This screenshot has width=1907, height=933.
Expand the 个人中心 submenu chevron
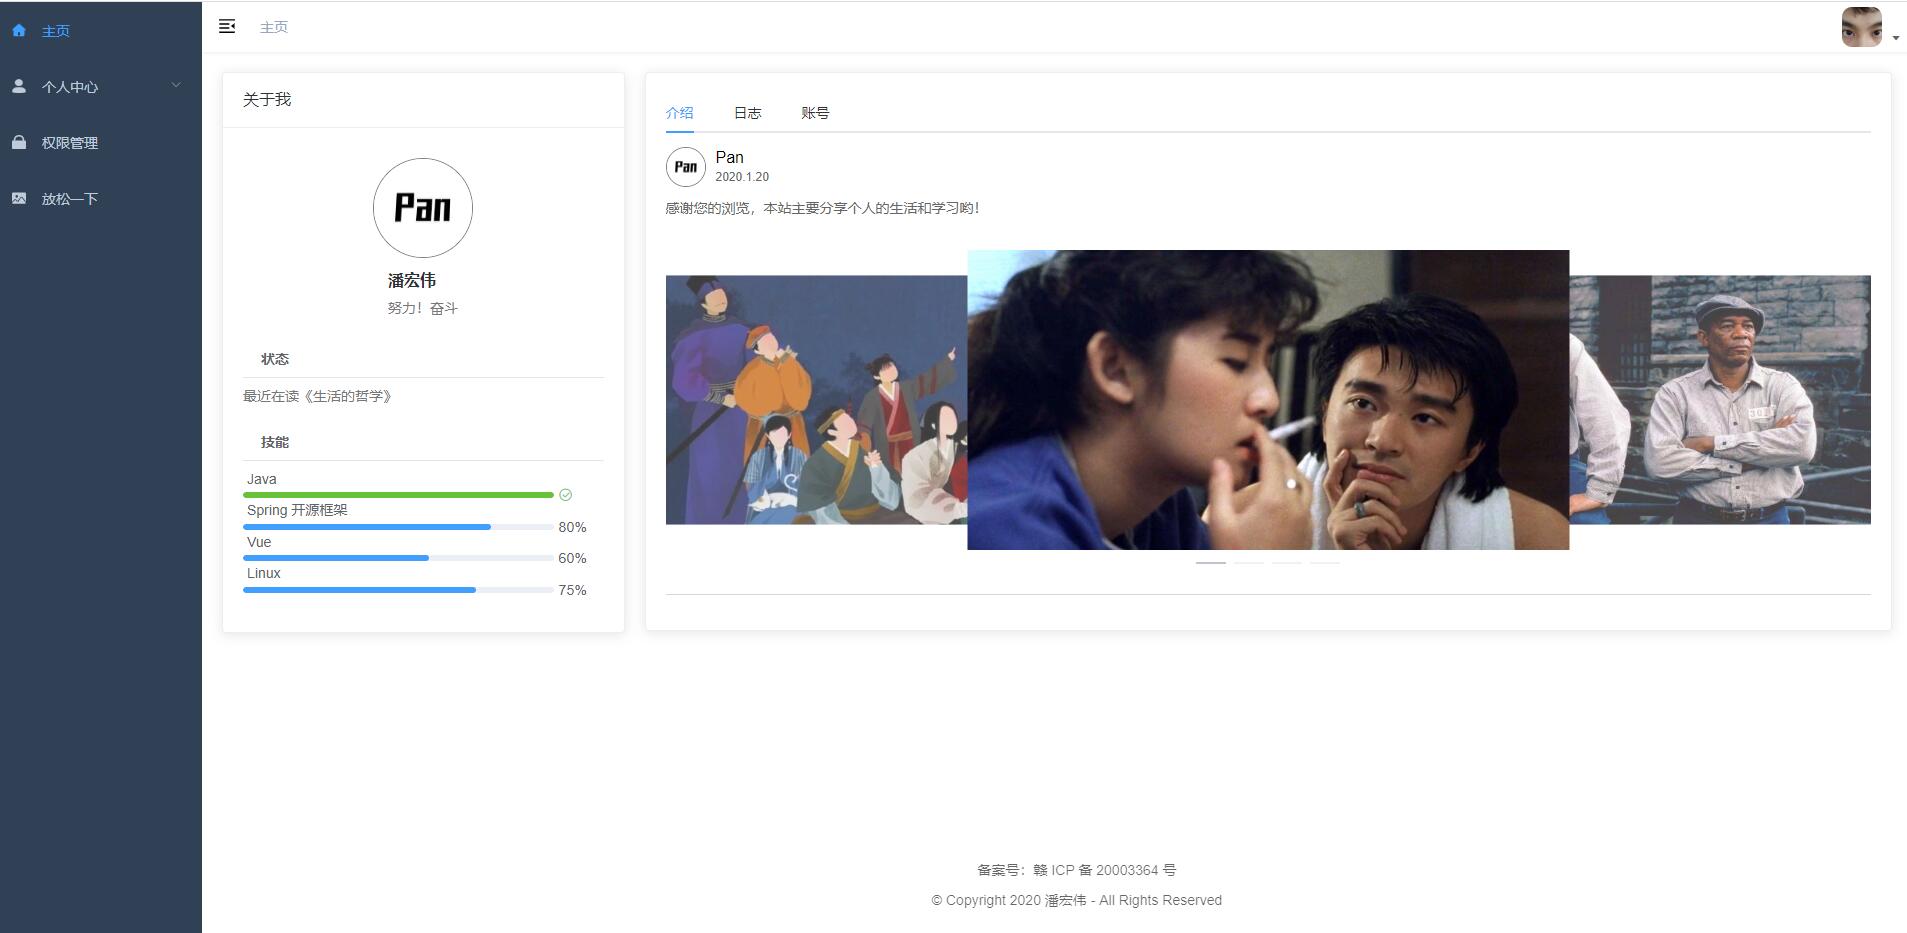176,85
